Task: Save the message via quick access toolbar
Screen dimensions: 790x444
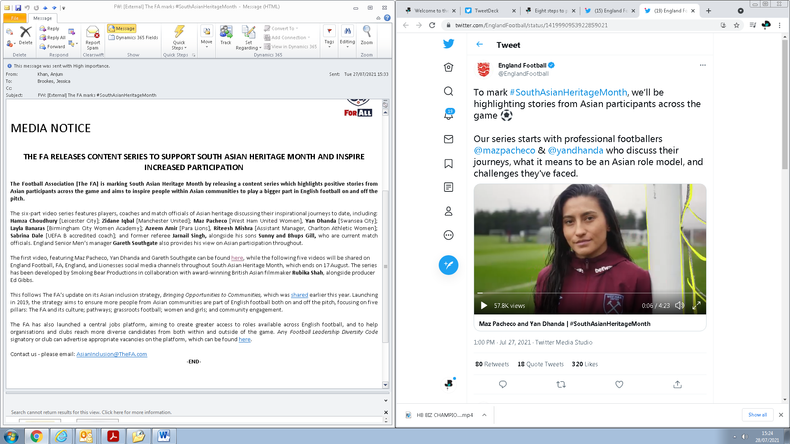Action: pos(18,8)
